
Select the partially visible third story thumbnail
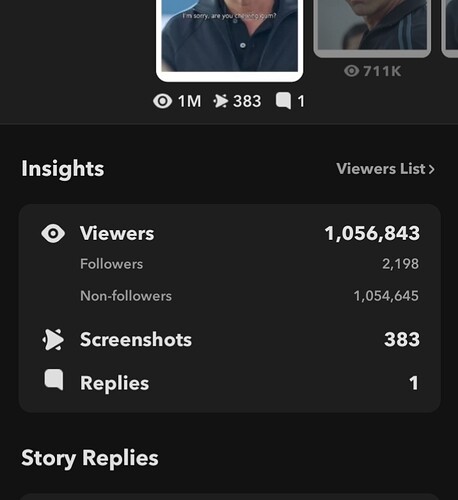pyautogui.click(x=450, y=28)
